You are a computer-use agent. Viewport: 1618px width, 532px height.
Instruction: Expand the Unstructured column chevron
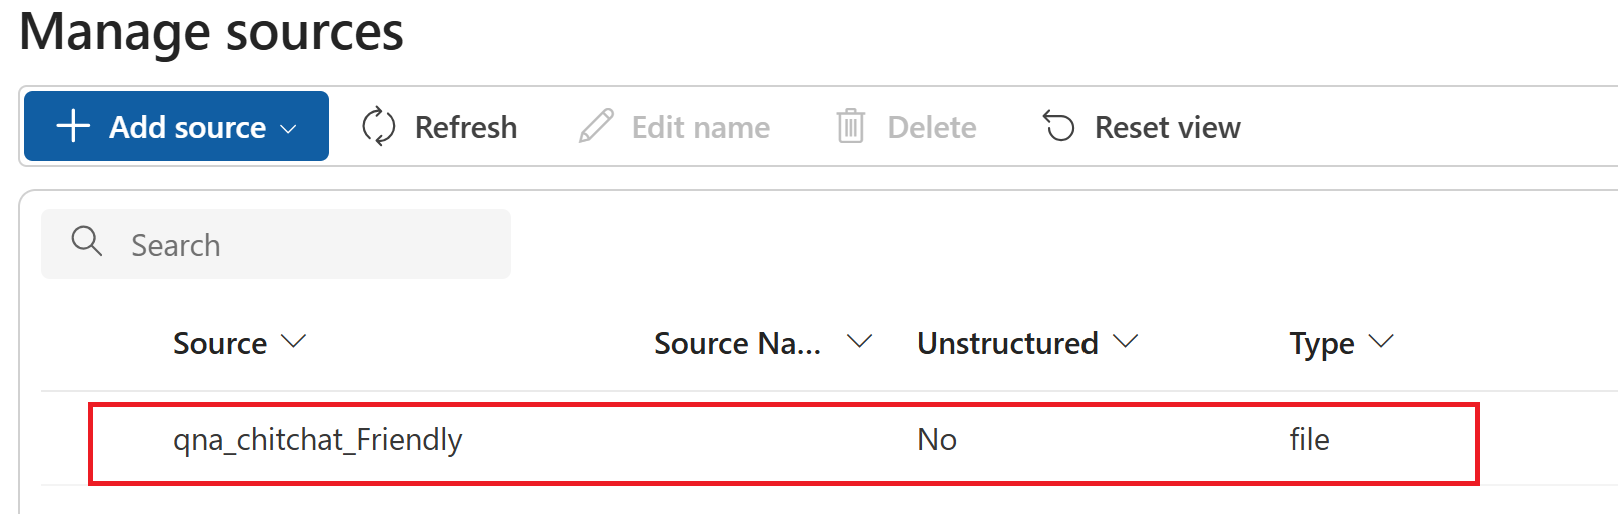click(x=1125, y=342)
